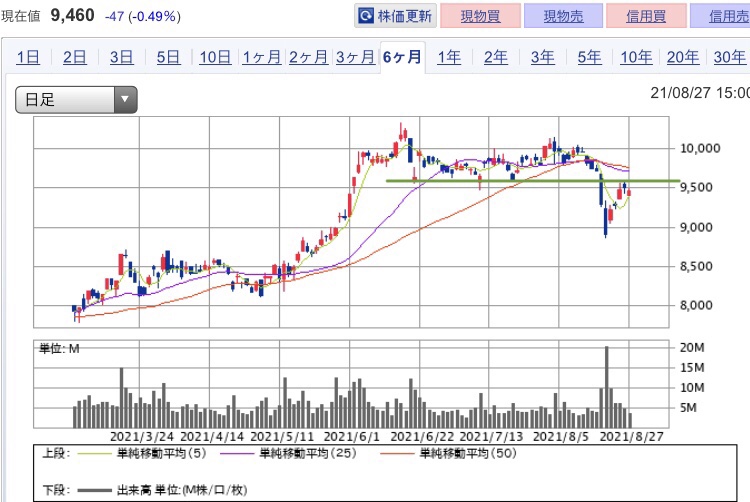
Task: Click the 8,000 price axis label
Action: coord(696,305)
